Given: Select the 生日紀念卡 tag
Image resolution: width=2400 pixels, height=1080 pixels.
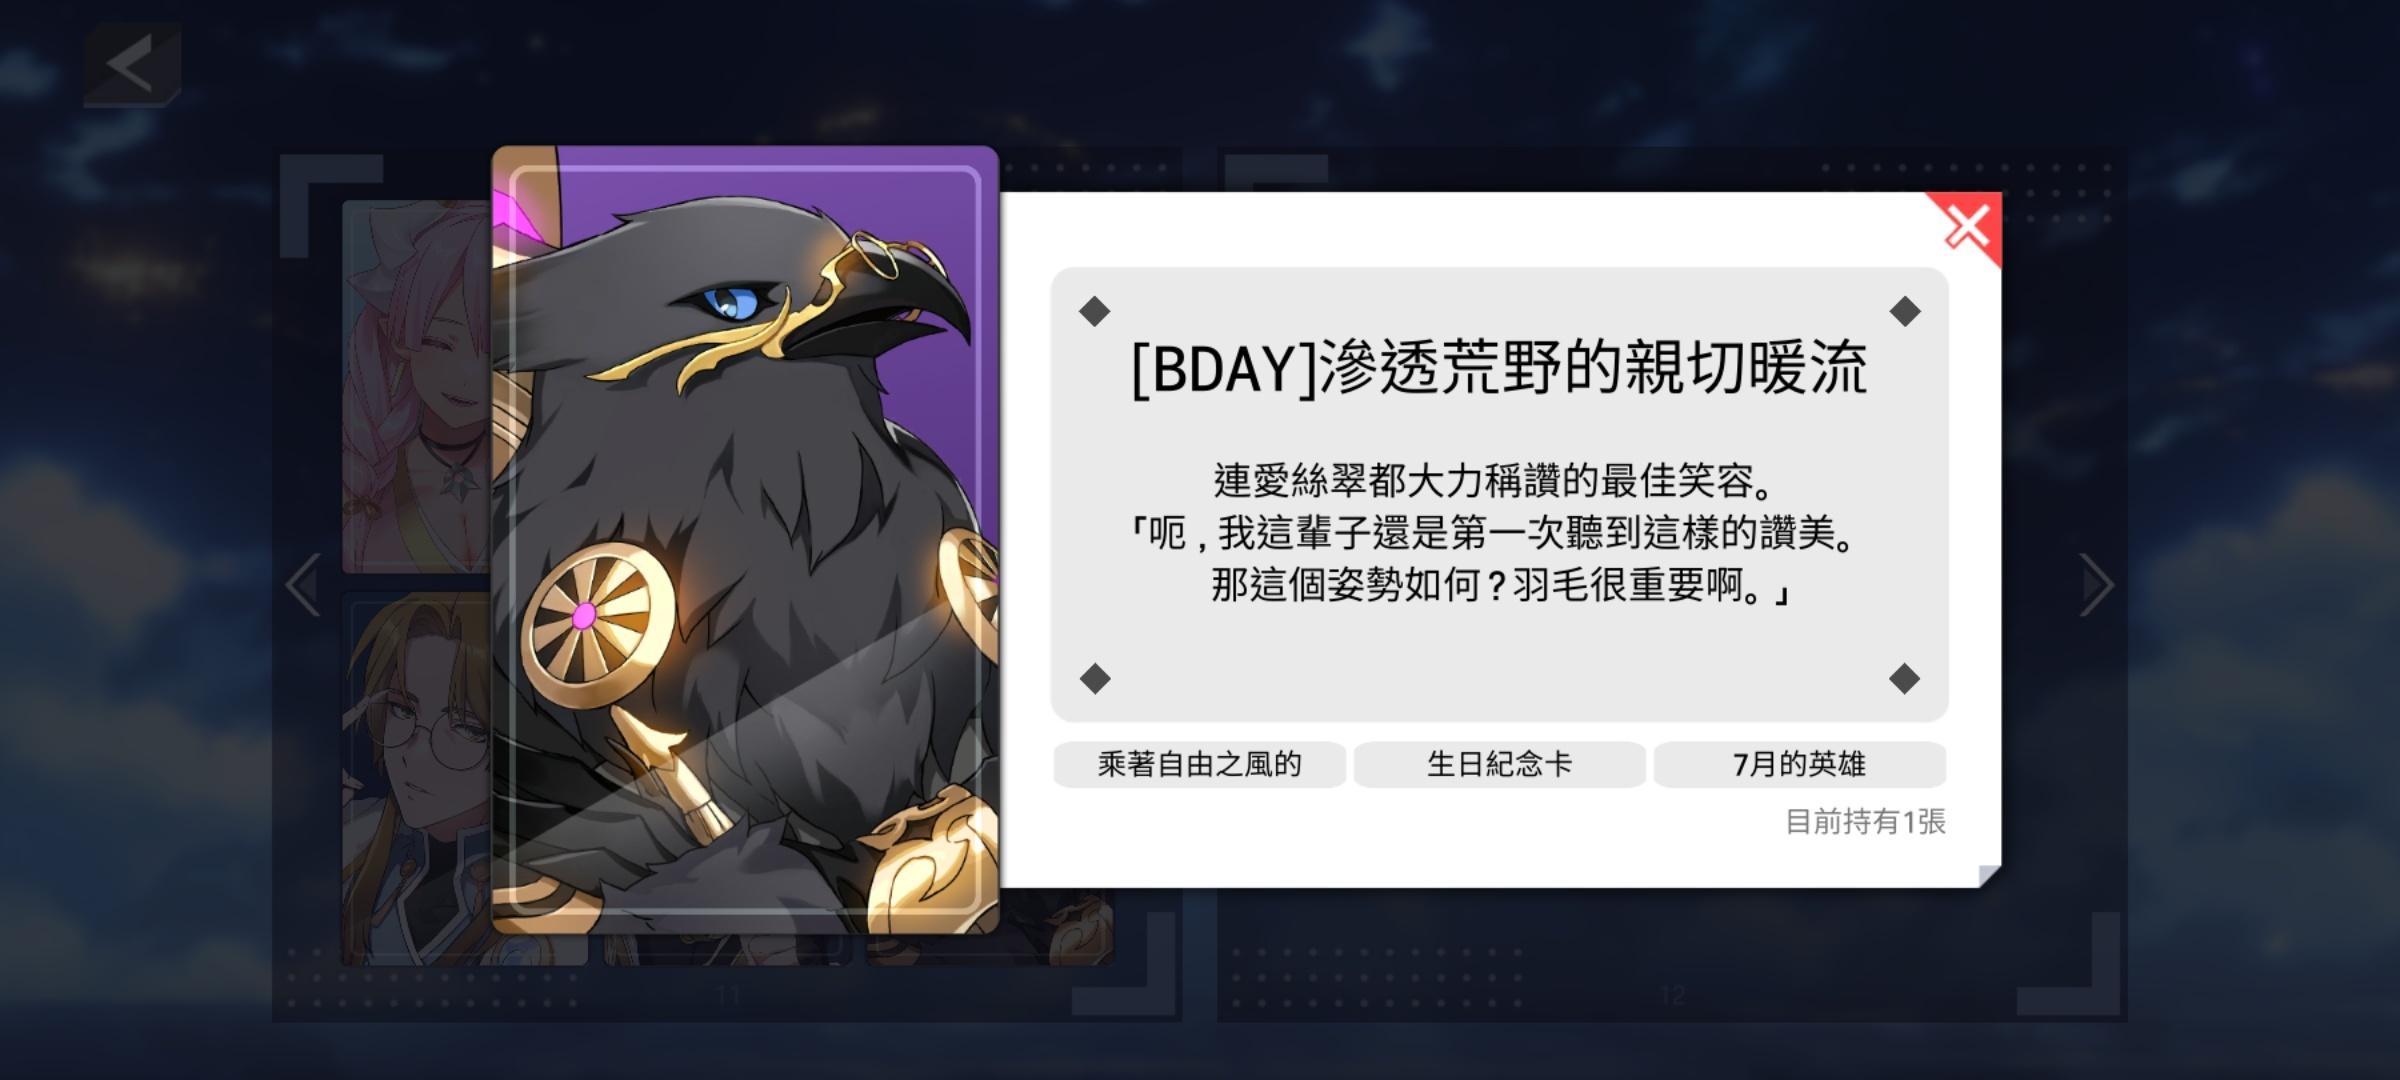Looking at the screenshot, I should coord(1499,765).
